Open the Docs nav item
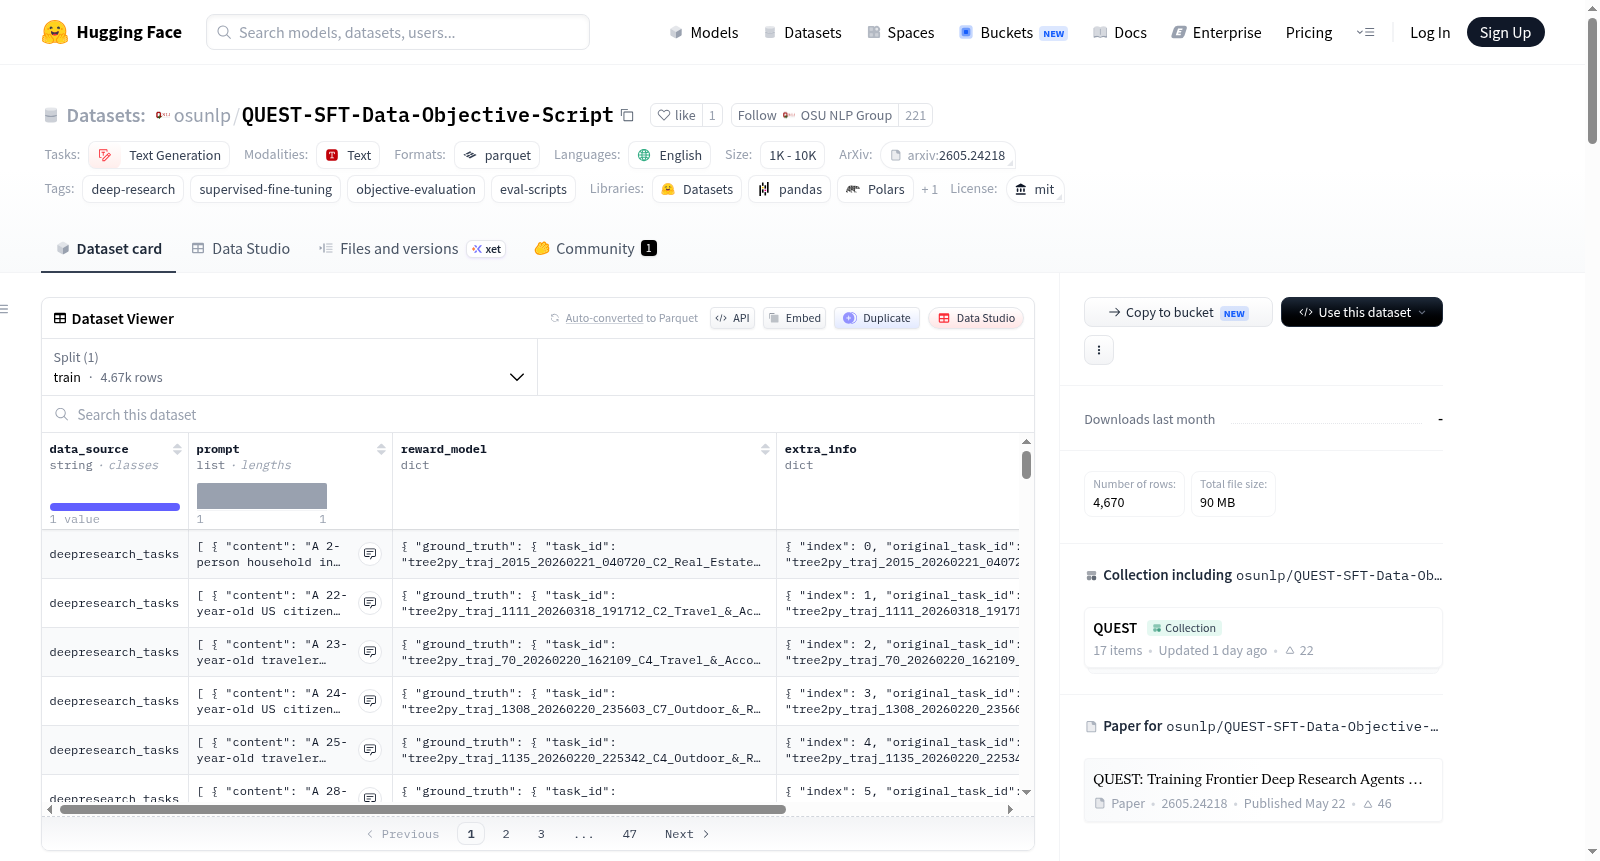 pyautogui.click(x=1120, y=32)
